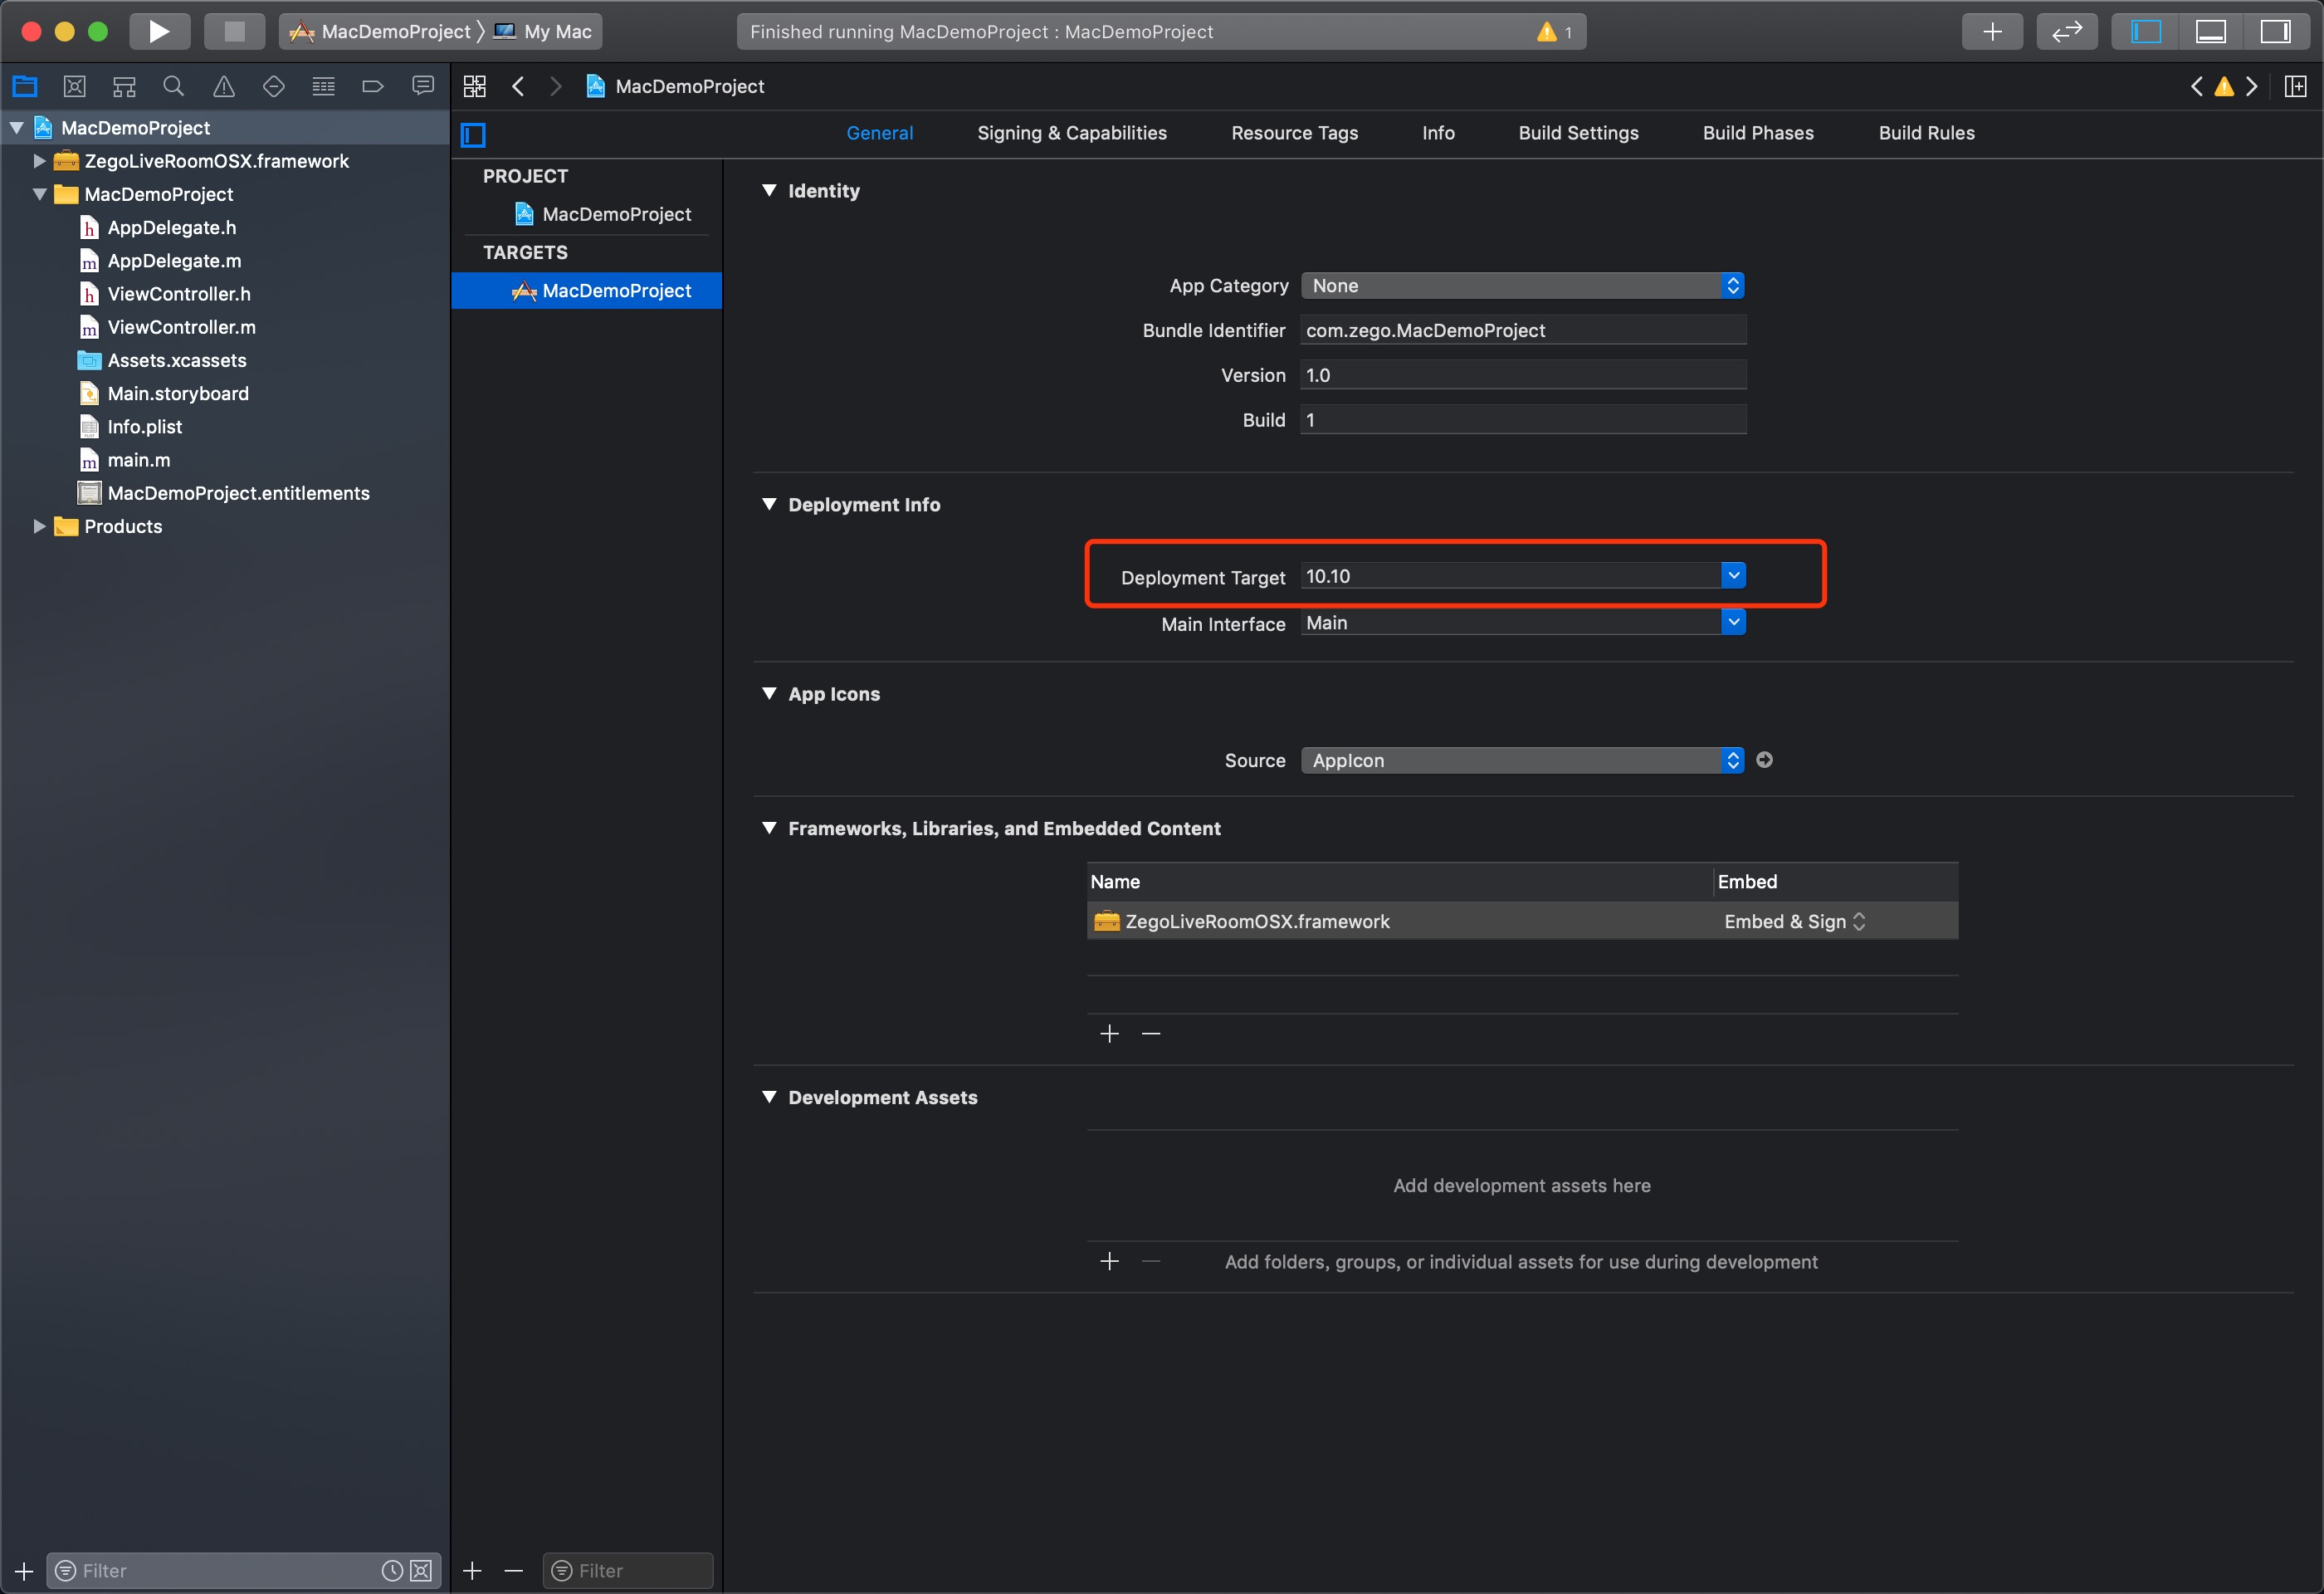Run the project with the Play button
Viewport: 2324px width, 1594px height.
point(159,31)
